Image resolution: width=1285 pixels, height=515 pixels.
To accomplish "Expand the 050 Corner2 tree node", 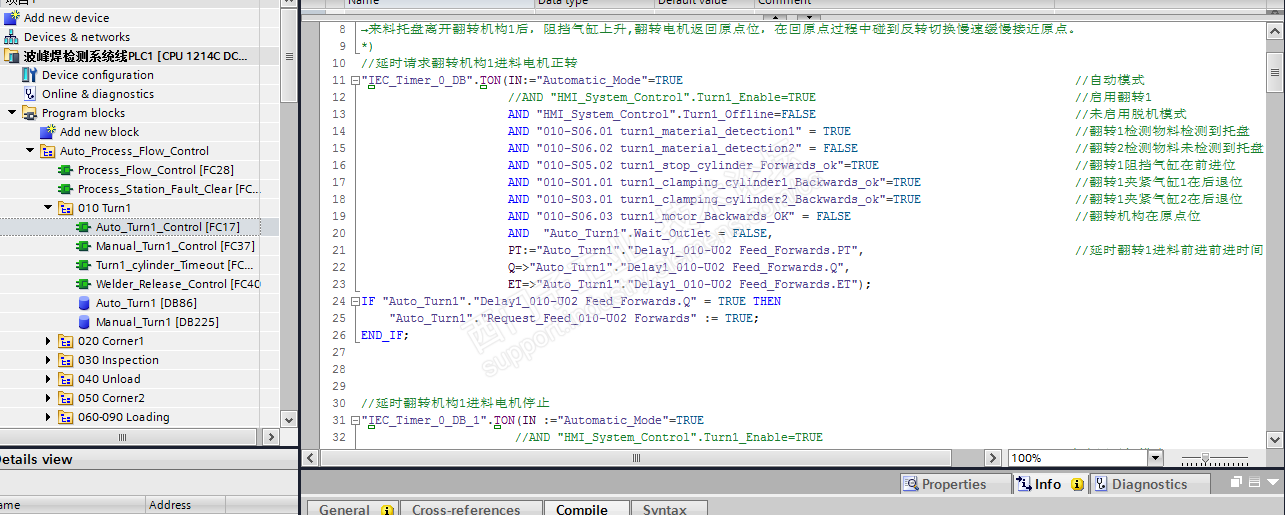I will coord(48,398).
